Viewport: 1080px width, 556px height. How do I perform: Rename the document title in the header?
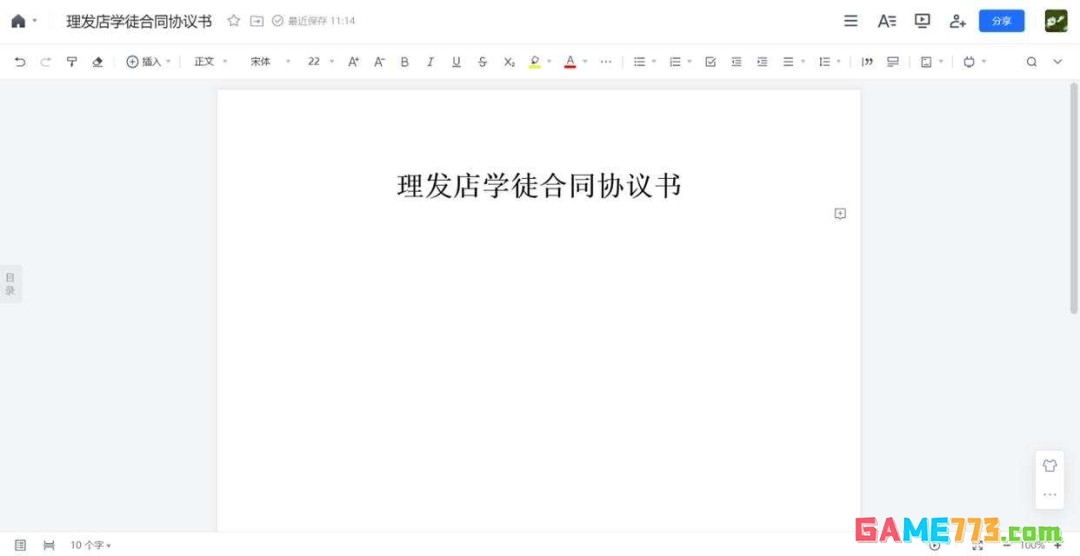(x=138, y=21)
